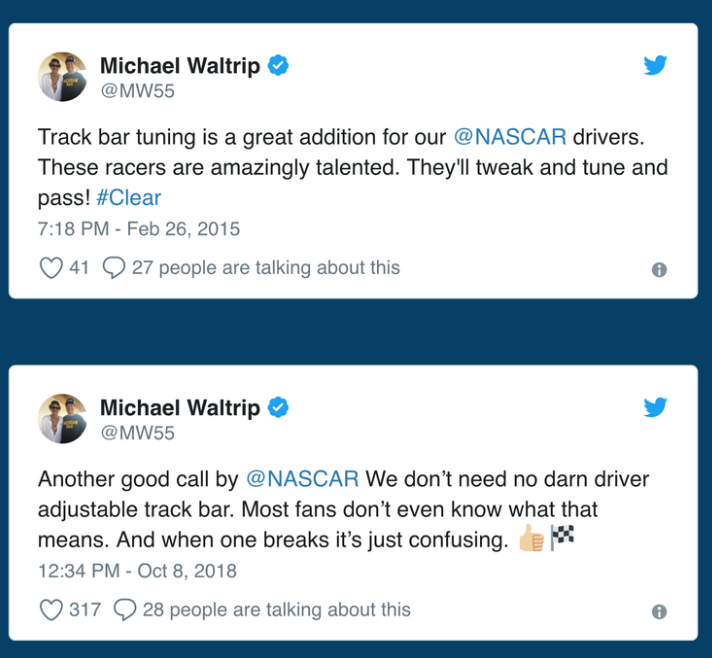Image resolution: width=712 pixels, height=658 pixels.
Task: Open Michael Waltrip's avatar in the first tweet
Action: coord(63,76)
